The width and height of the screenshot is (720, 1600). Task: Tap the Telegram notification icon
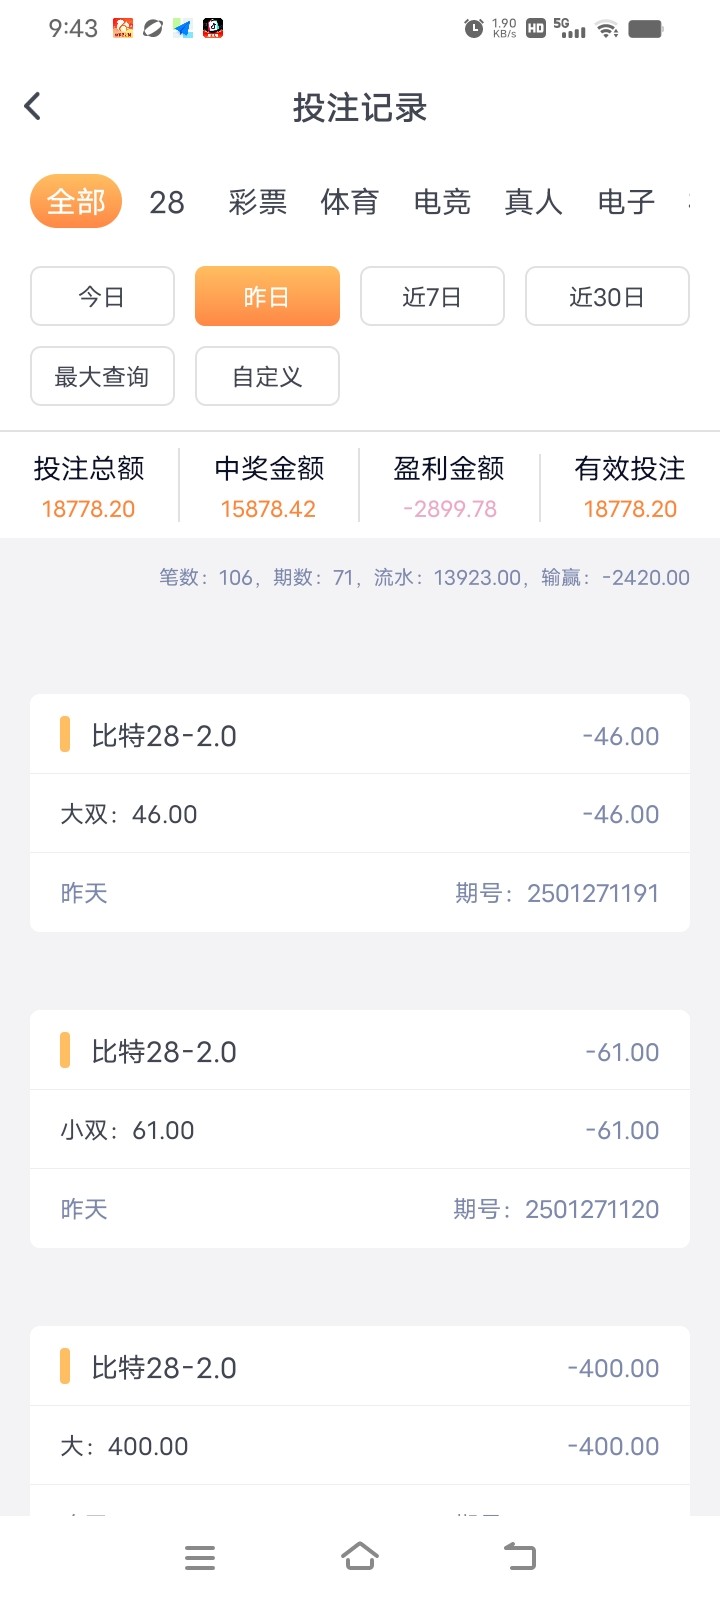tap(182, 28)
